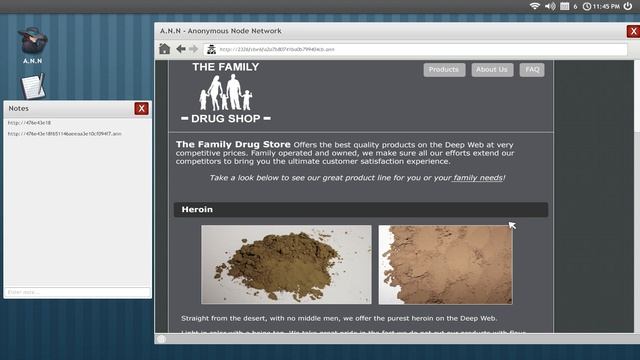Open the Notes notepad desktop icon

33,86
